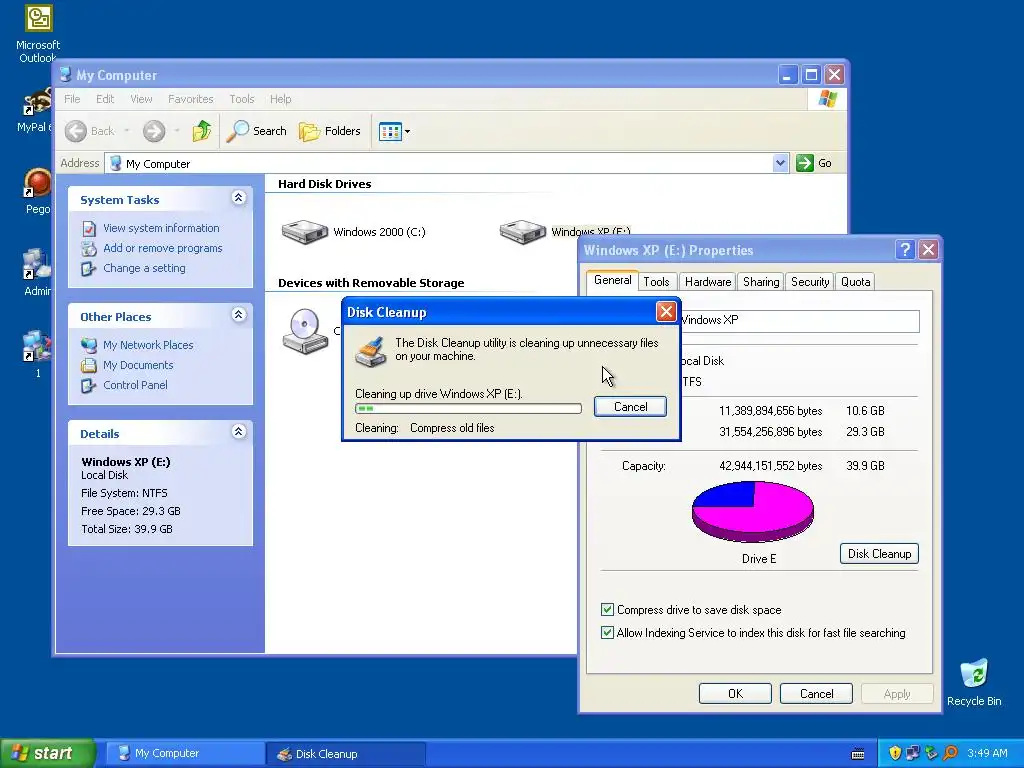Viewport: 1024px width, 768px height.
Task: Collapse the System Tasks panel
Action: [238, 198]
